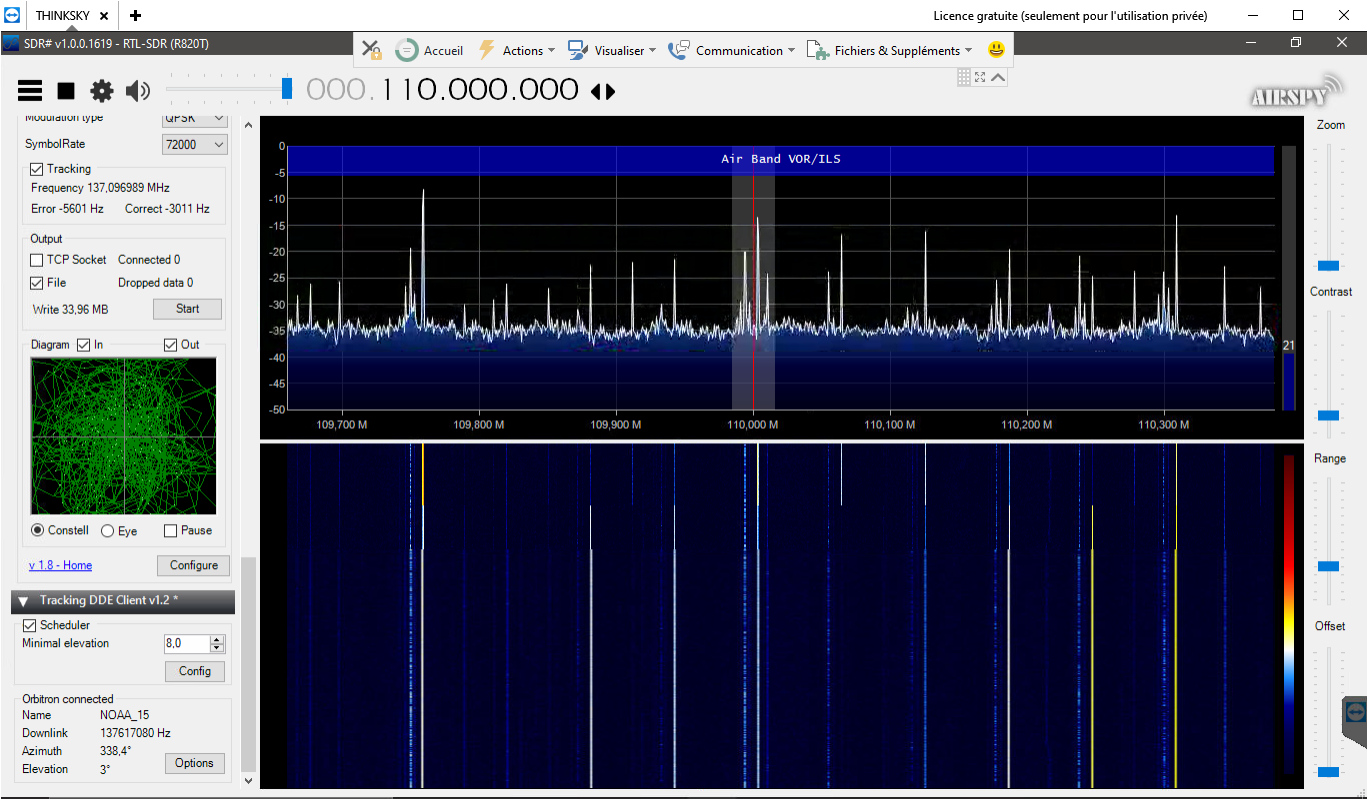
Task: Enable the Pause checkbox
Action: pos(171,531)
